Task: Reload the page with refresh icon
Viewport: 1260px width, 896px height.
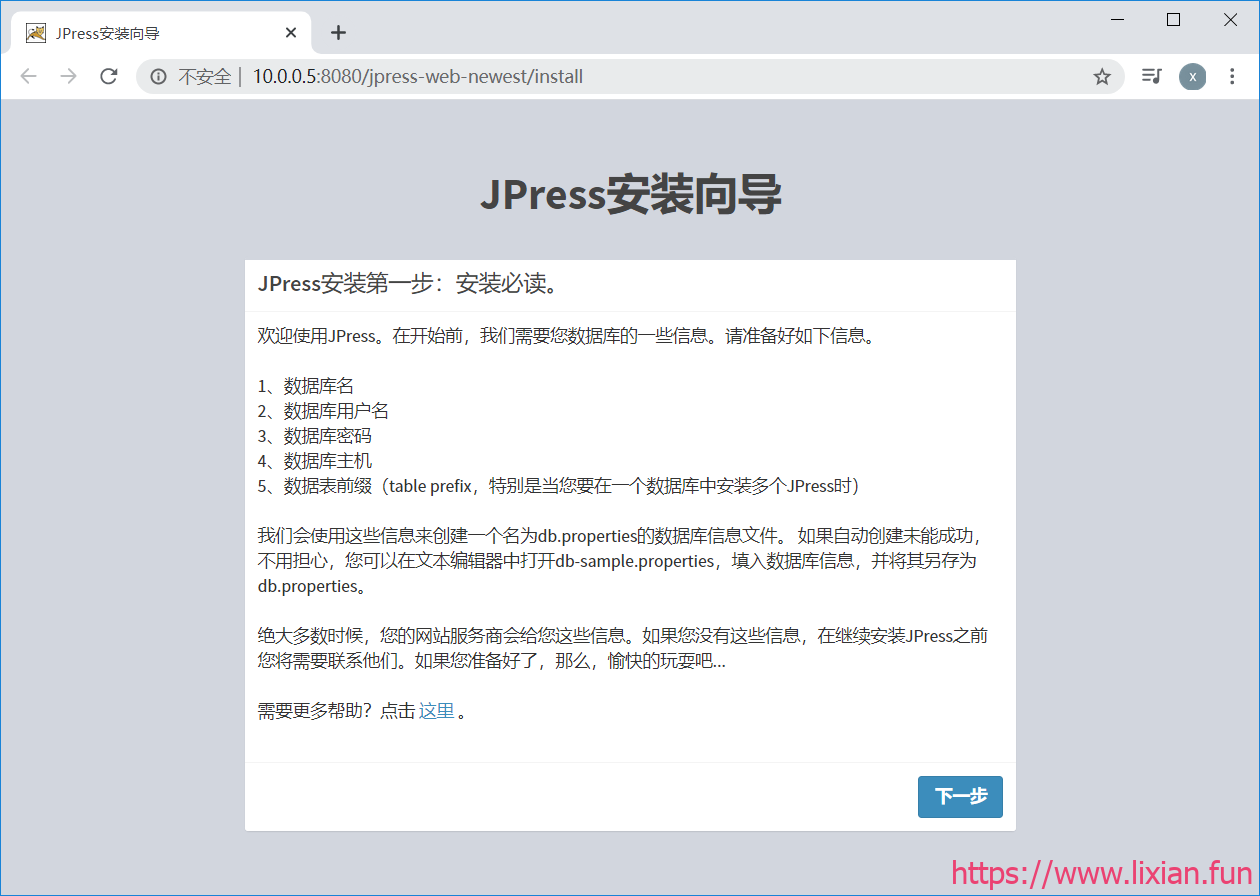Action: coord(109,77)
